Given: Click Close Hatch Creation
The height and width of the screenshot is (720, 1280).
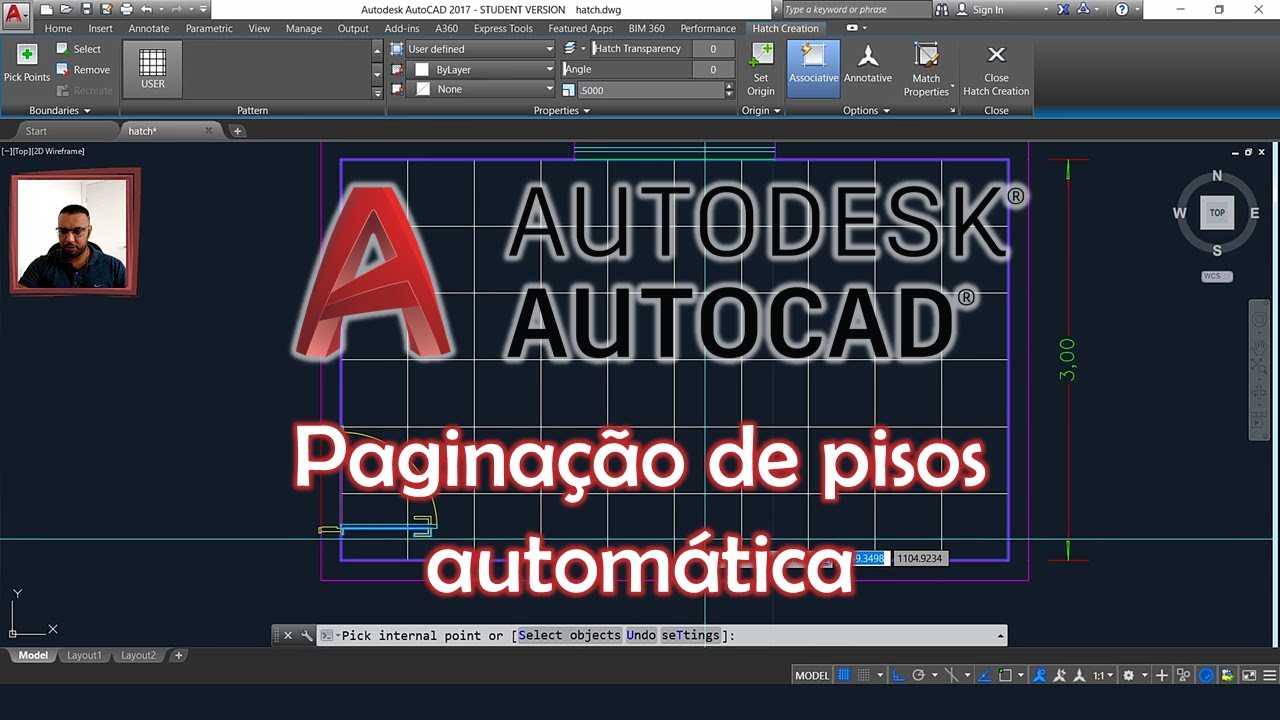Looking at the screenshot, I should click(996, 69).
